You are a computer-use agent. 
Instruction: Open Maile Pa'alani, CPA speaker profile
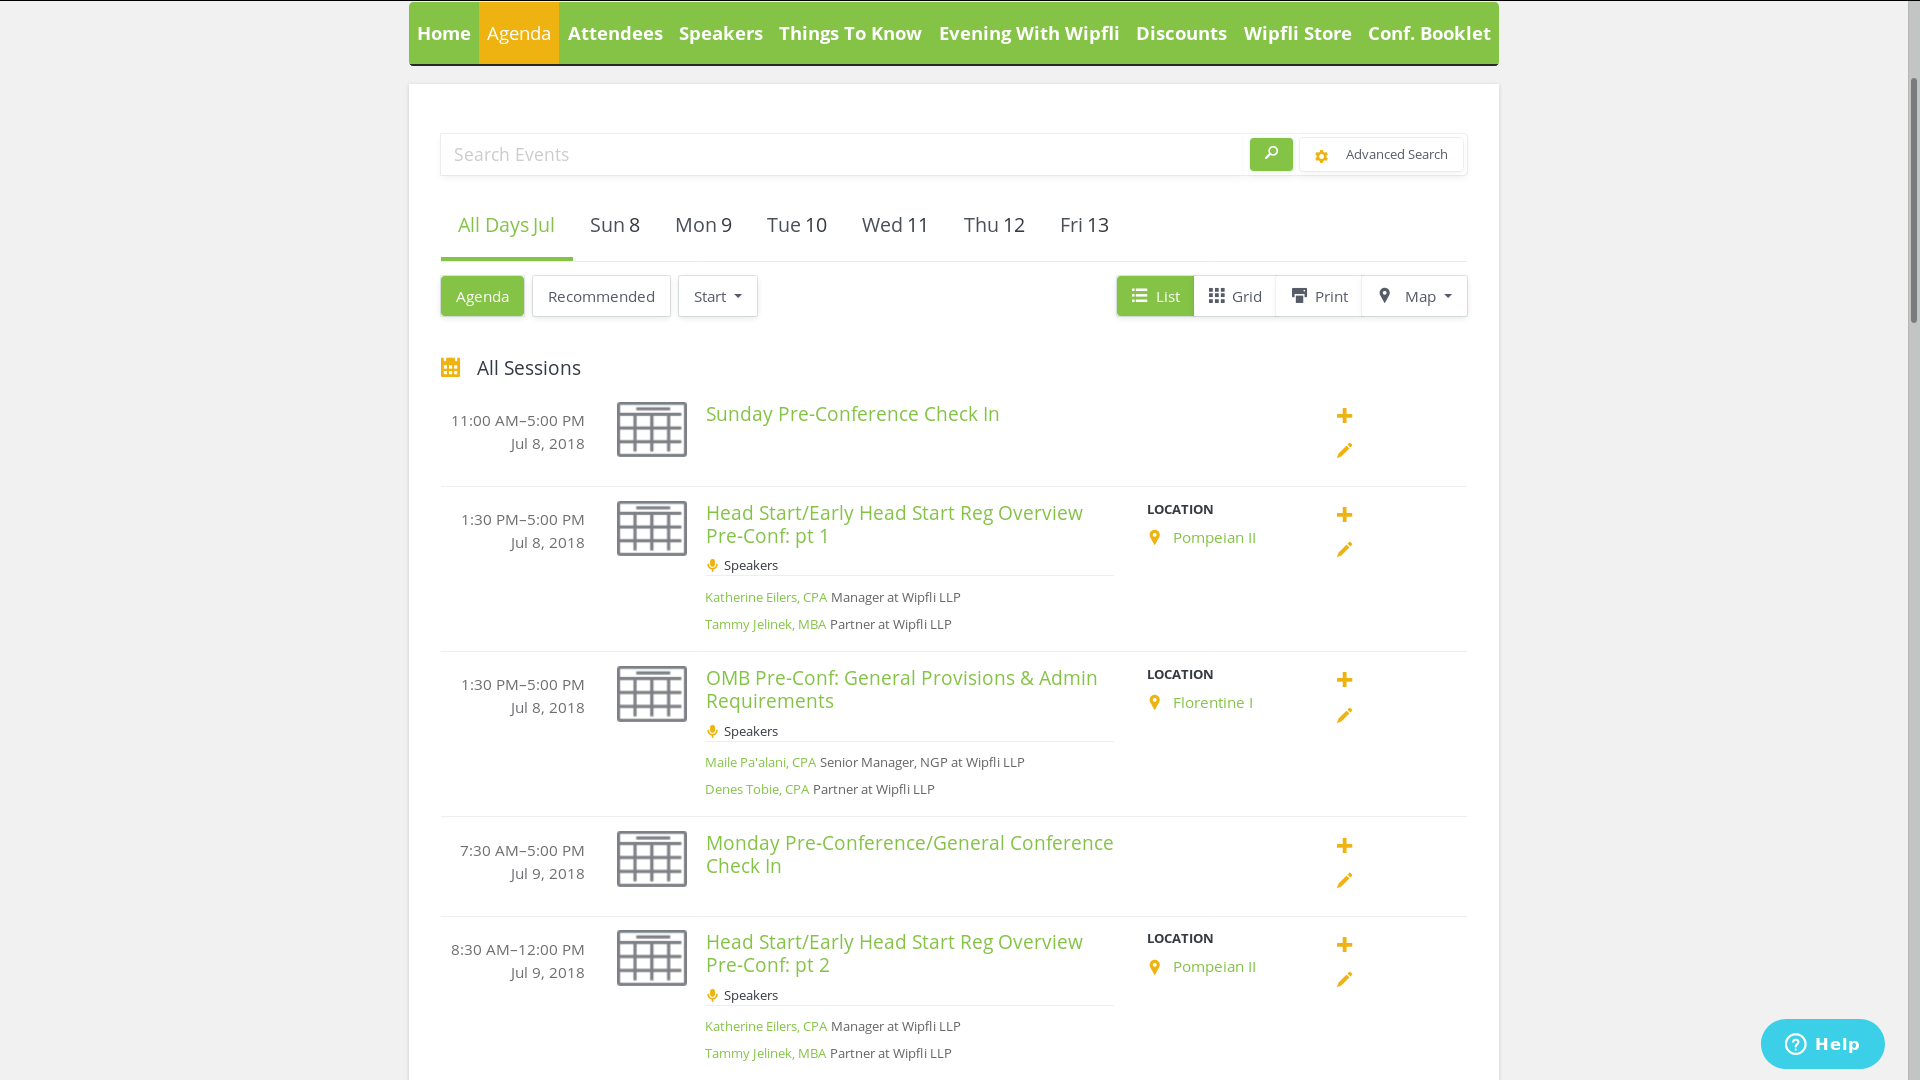point(760,762)
